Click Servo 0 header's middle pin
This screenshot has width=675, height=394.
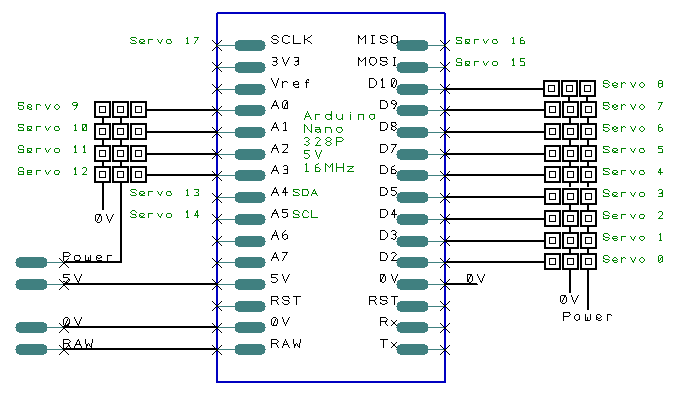pyautogui.click(x=570, y=261)
